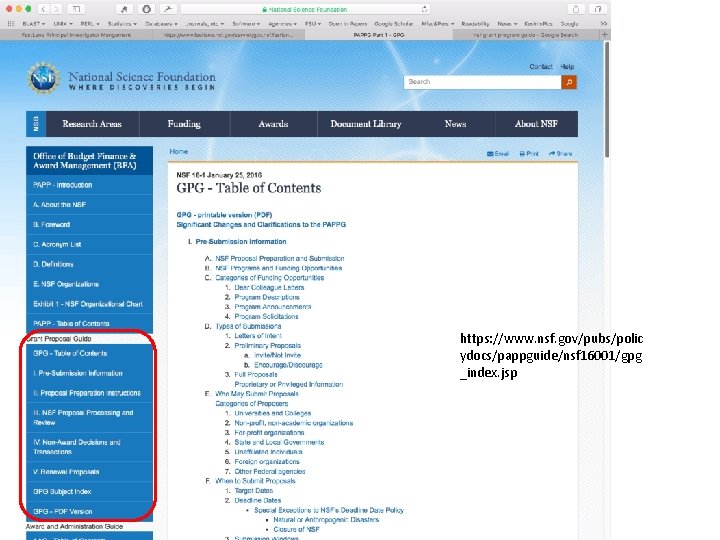
Task: Open the PERL bookmarks dropdown
Action: tap(90, 23)
